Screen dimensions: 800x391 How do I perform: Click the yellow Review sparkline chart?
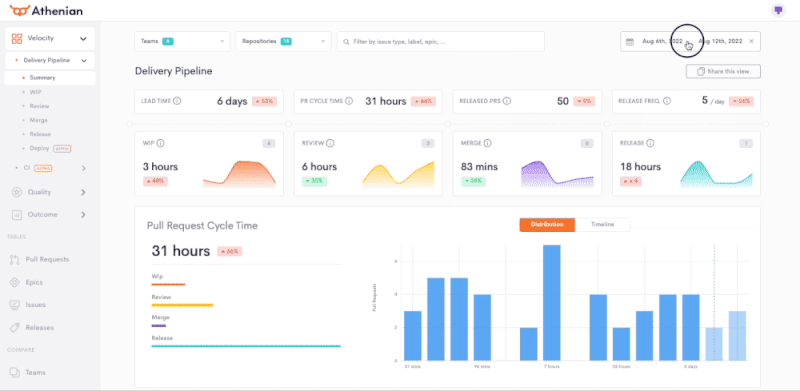click(398, 175)
